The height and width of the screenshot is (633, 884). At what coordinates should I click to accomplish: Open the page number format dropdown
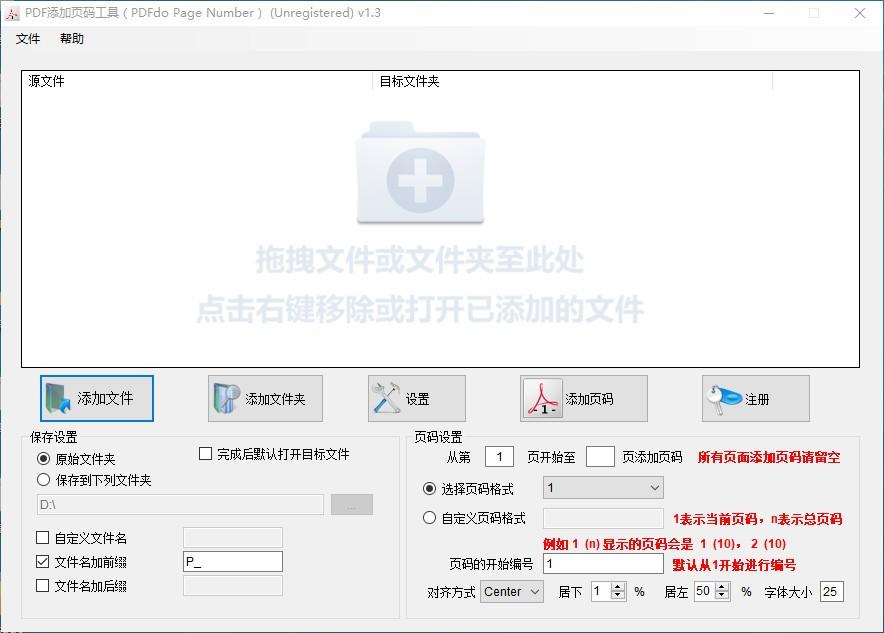603,488
